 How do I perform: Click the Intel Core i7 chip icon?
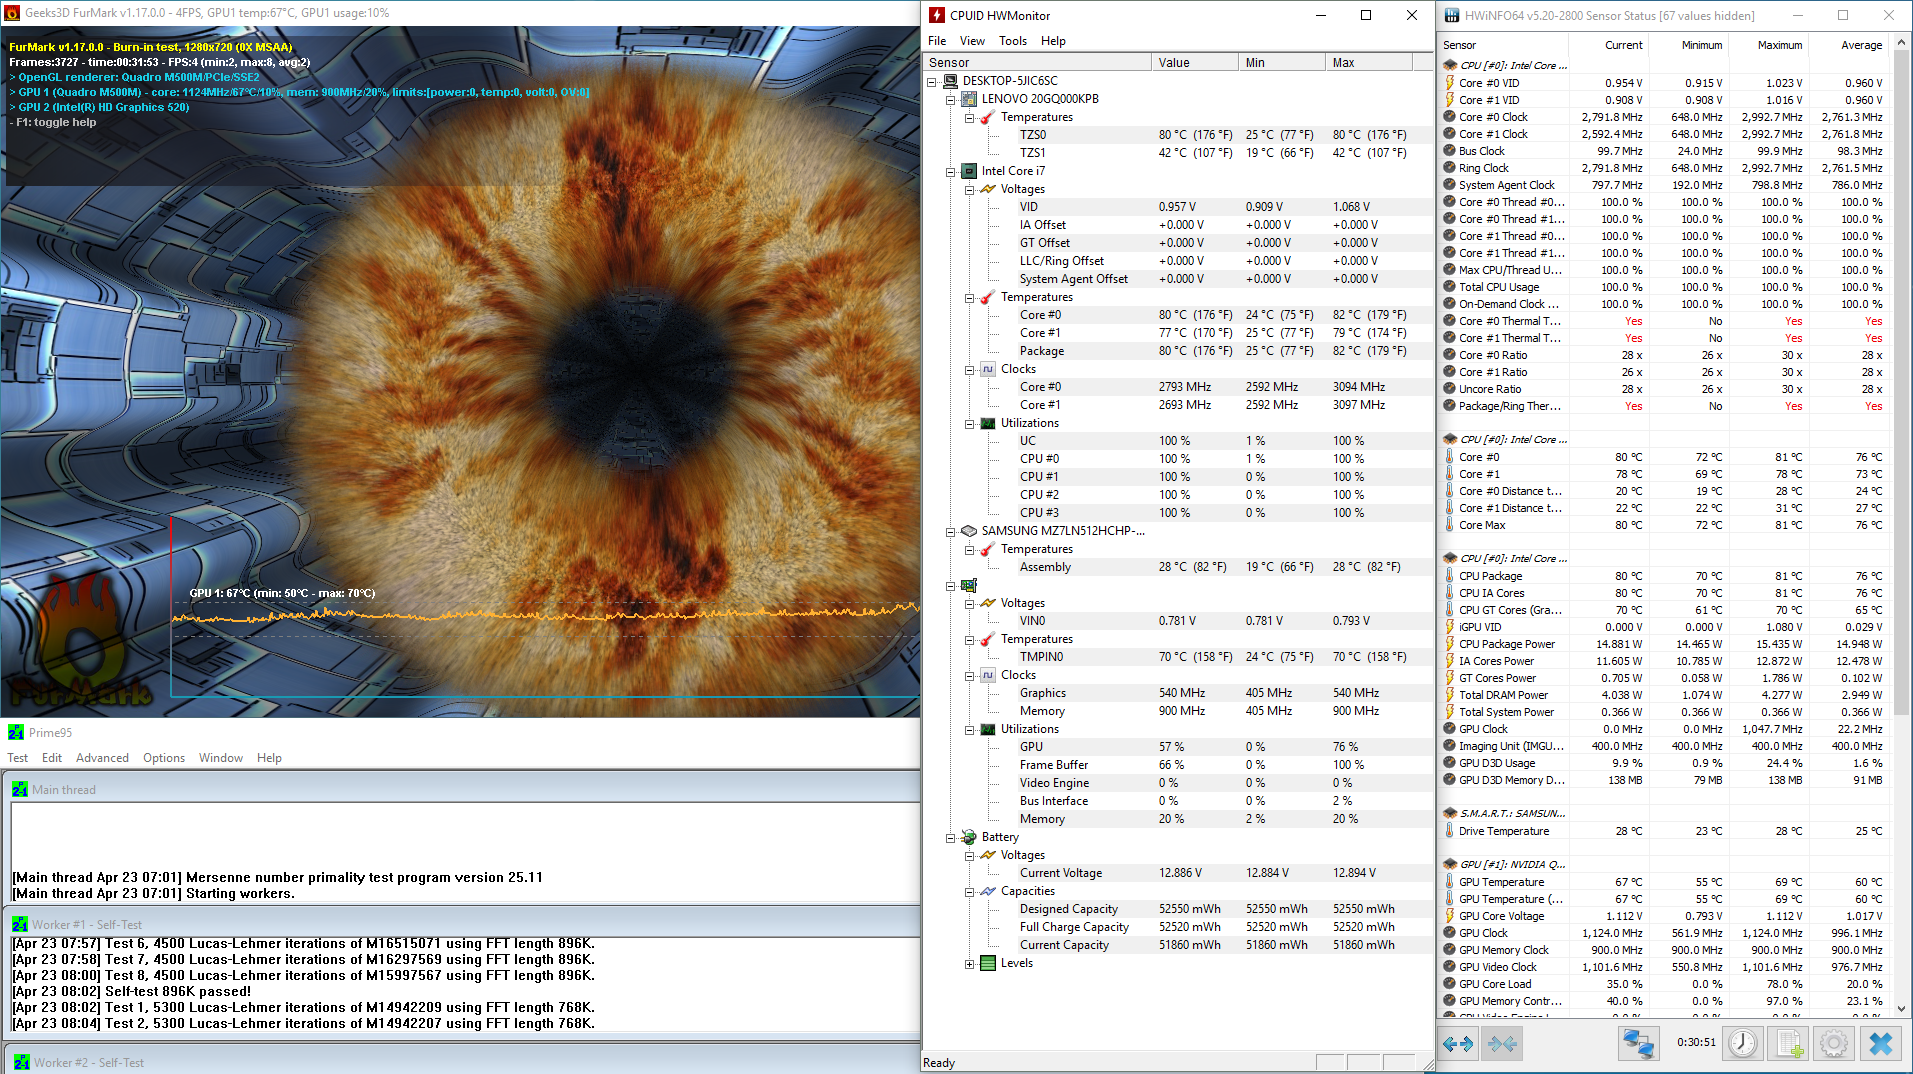[x=969, y=171]
